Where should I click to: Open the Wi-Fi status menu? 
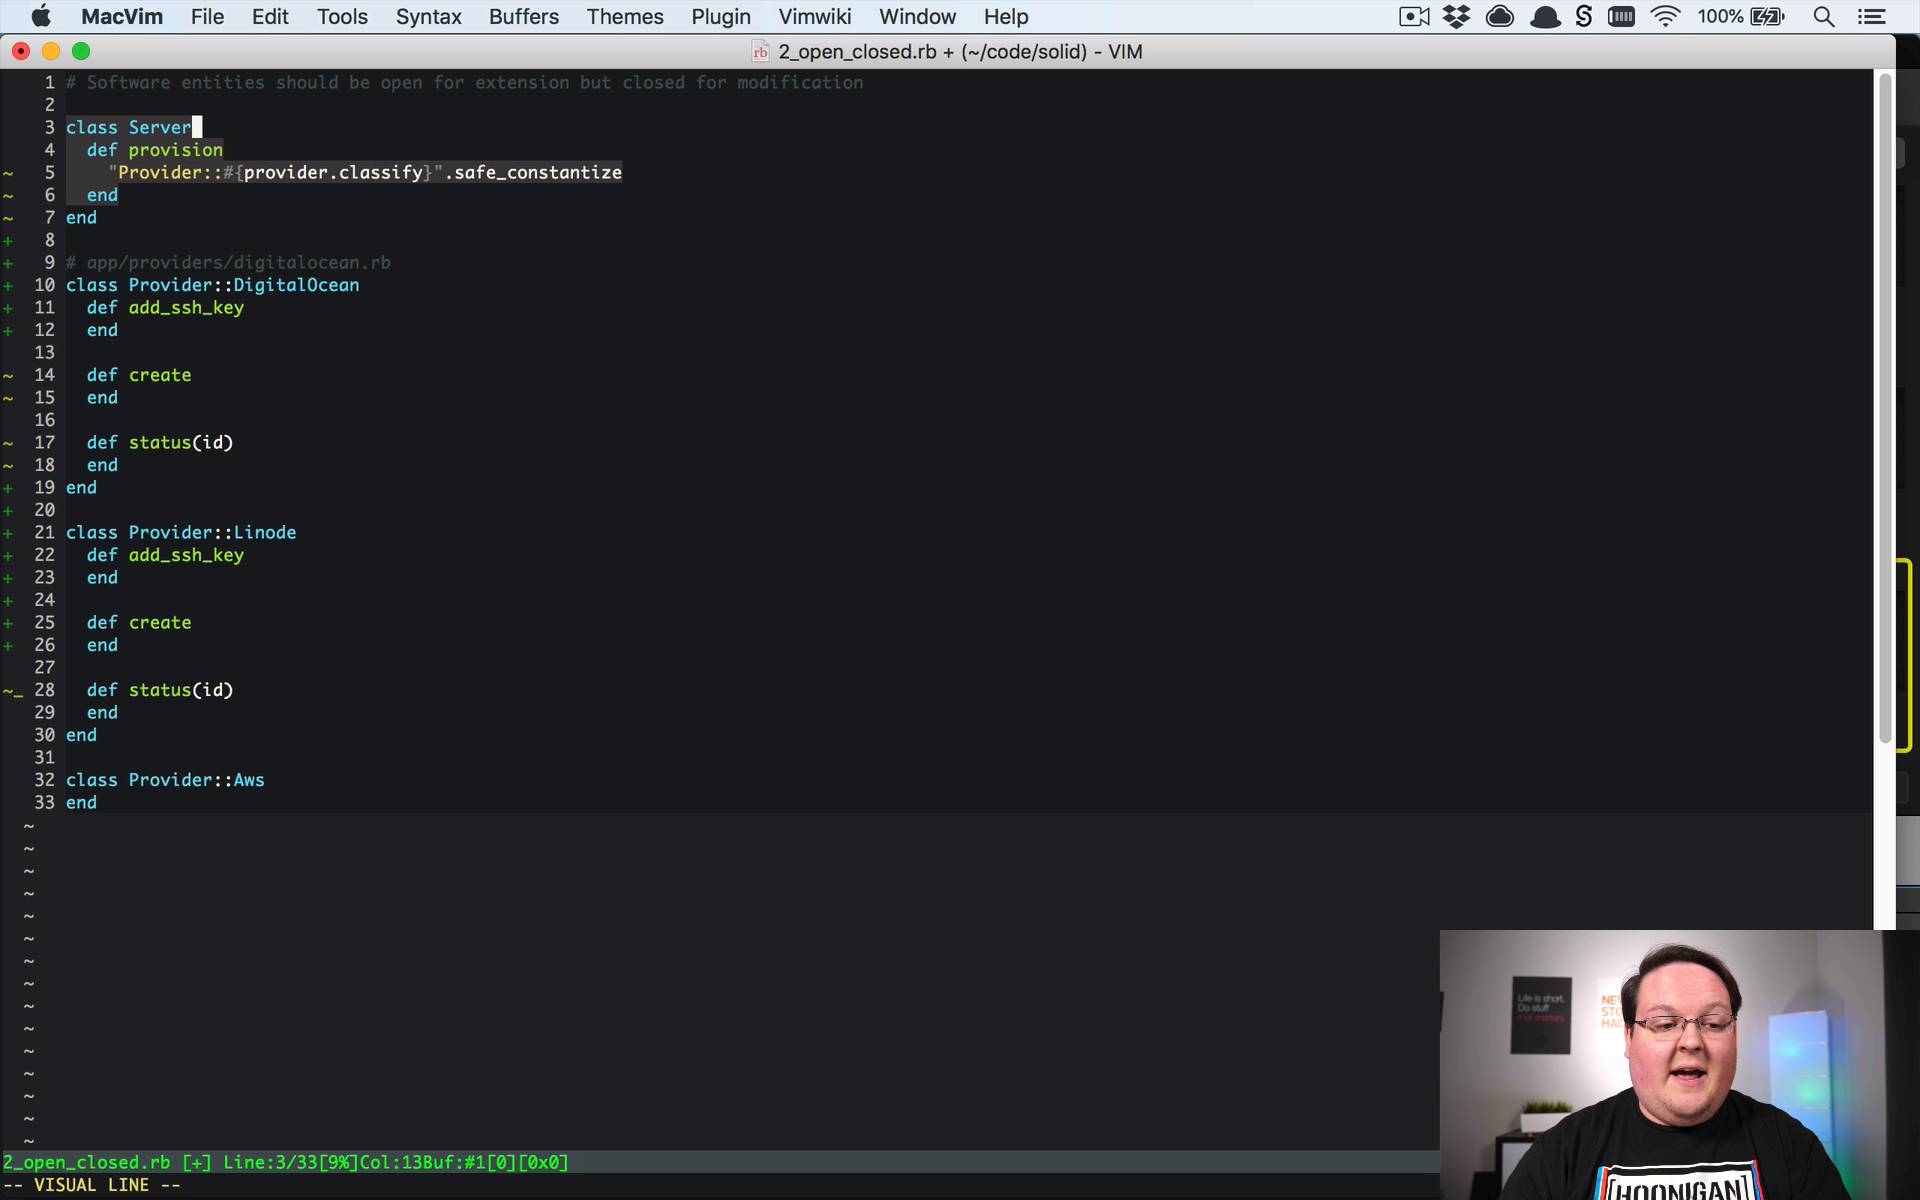click(1665, 16)
